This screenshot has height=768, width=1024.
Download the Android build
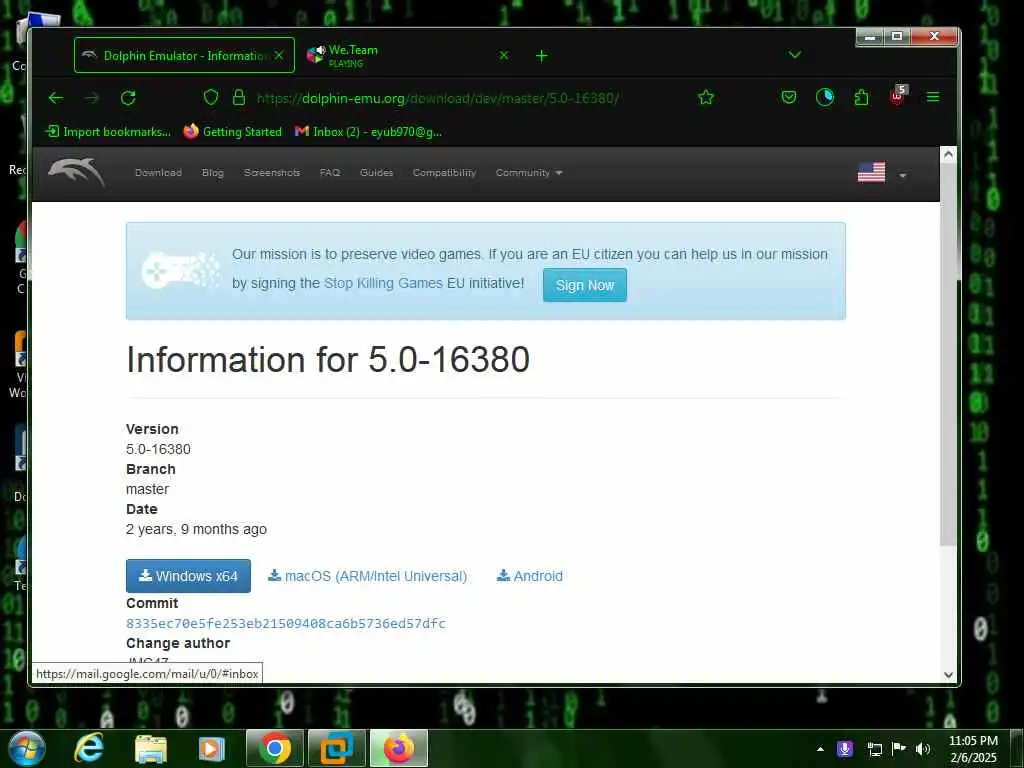[x=530, y=576]
